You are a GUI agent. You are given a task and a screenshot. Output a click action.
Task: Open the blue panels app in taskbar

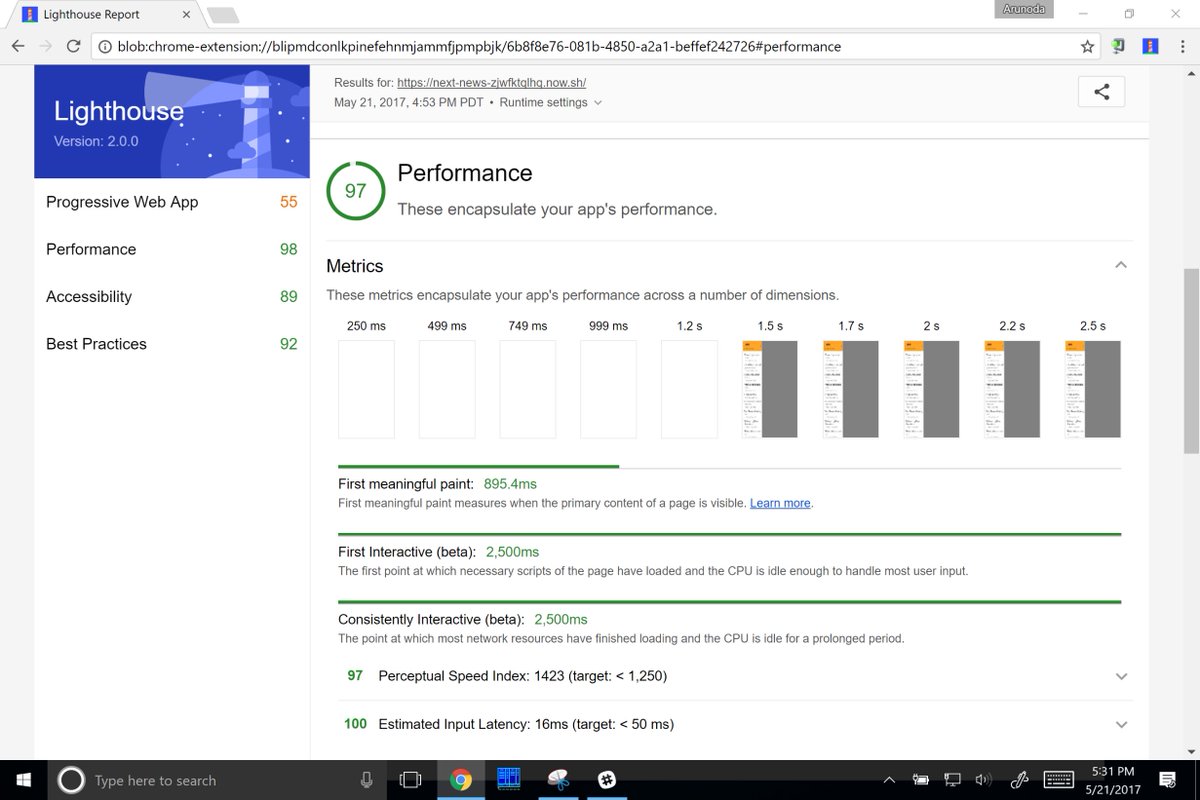[509, 779]
